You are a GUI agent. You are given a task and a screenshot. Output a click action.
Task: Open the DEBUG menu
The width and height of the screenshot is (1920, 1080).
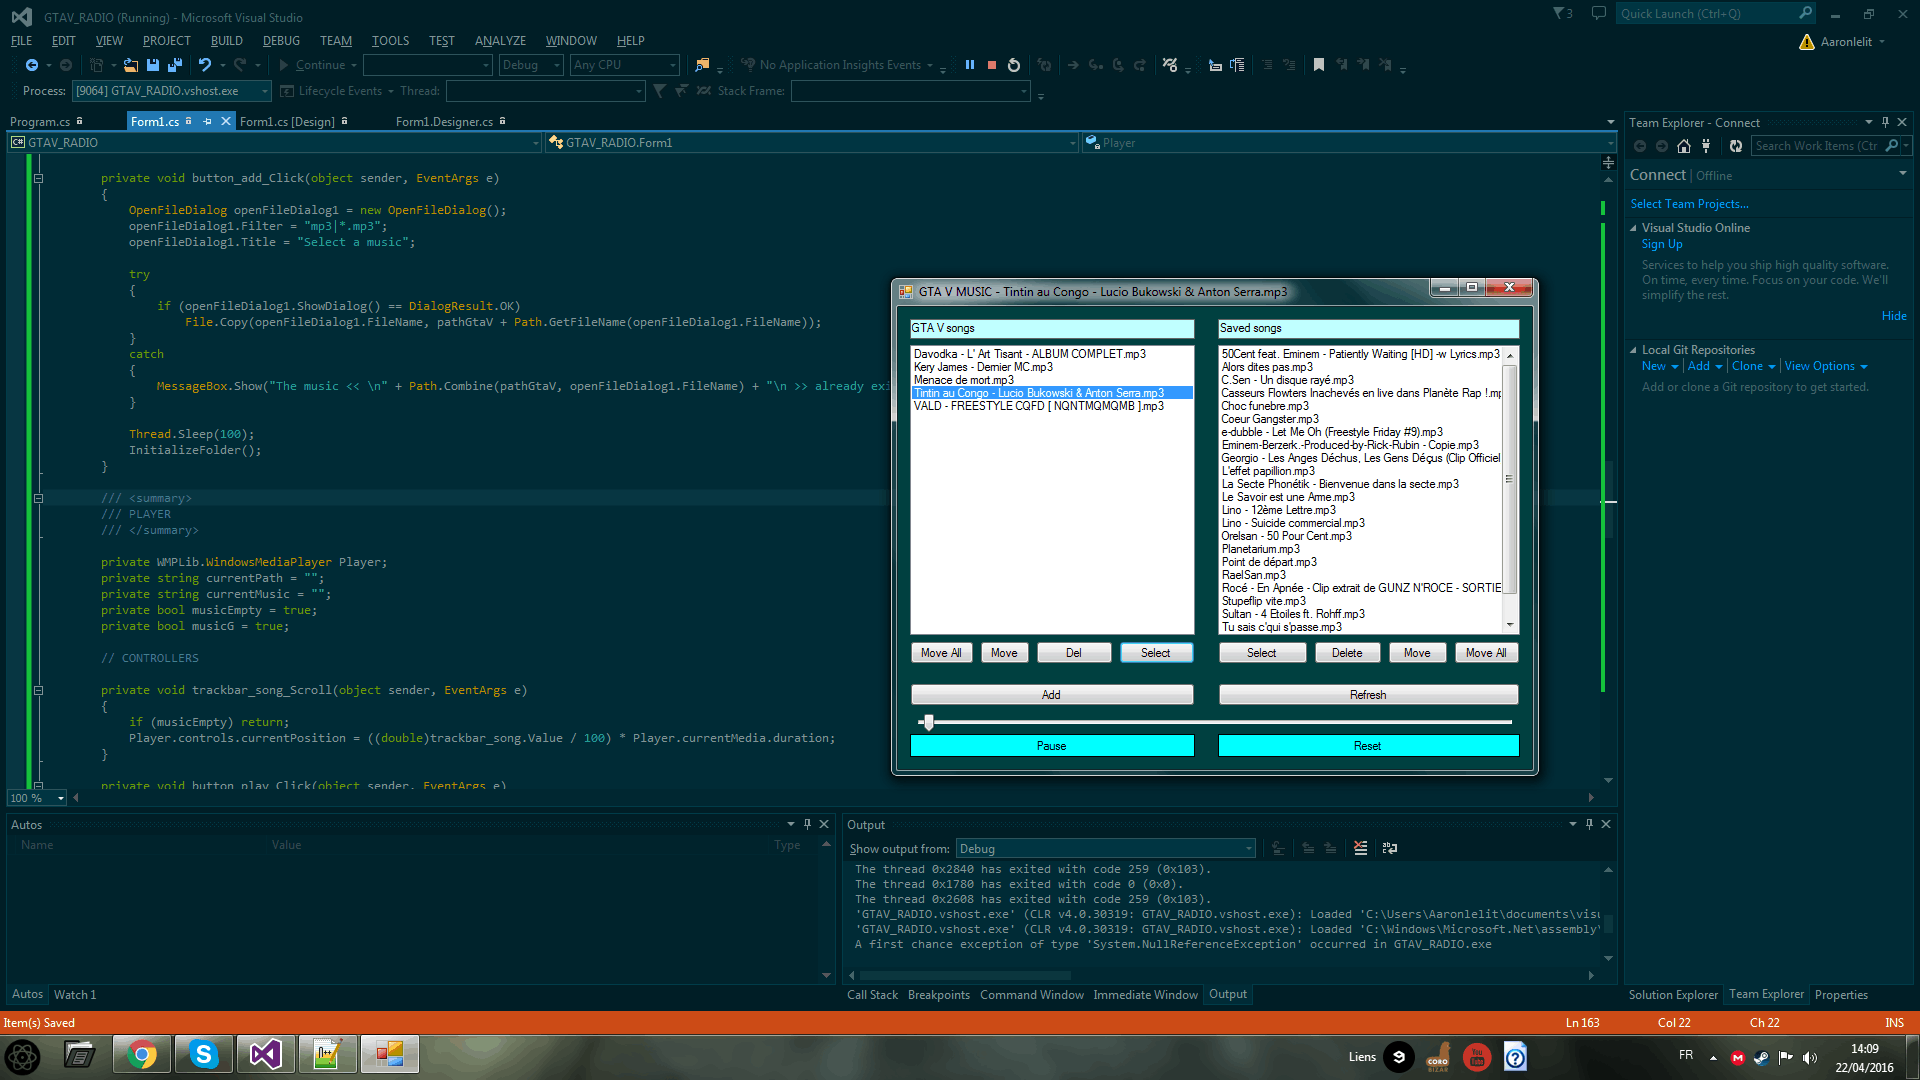coord(281,41)
